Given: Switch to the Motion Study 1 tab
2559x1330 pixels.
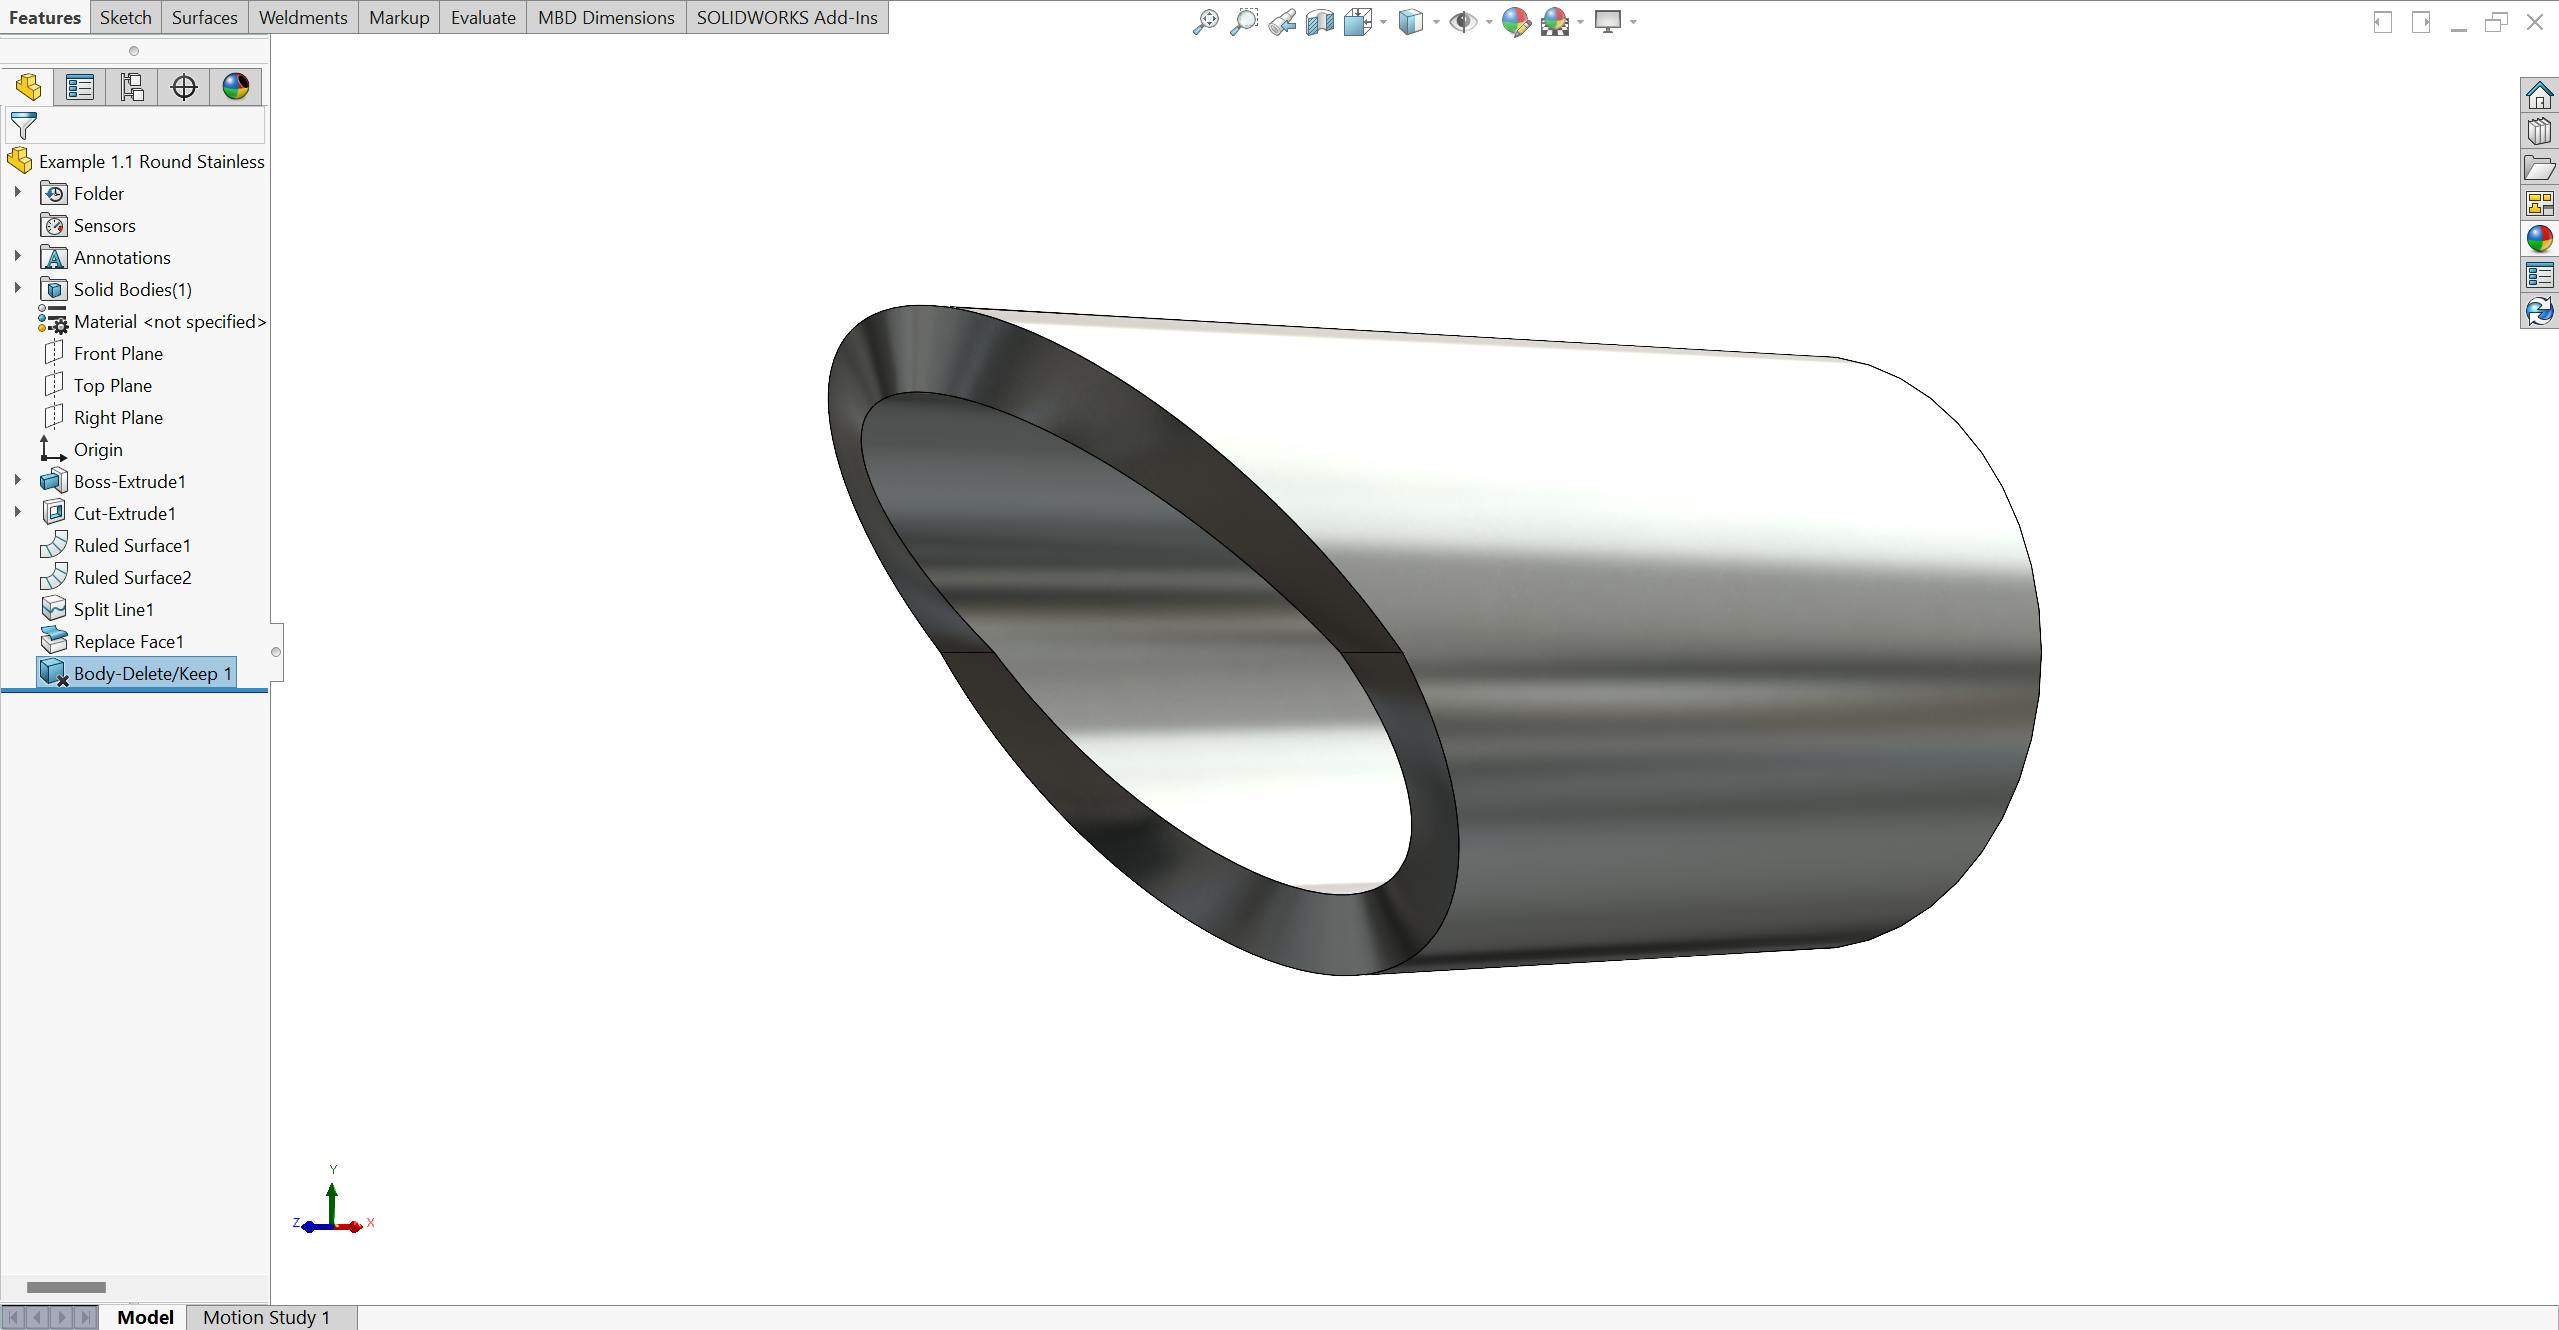Looking at the screenshot, I should [x=266, y=1316].
